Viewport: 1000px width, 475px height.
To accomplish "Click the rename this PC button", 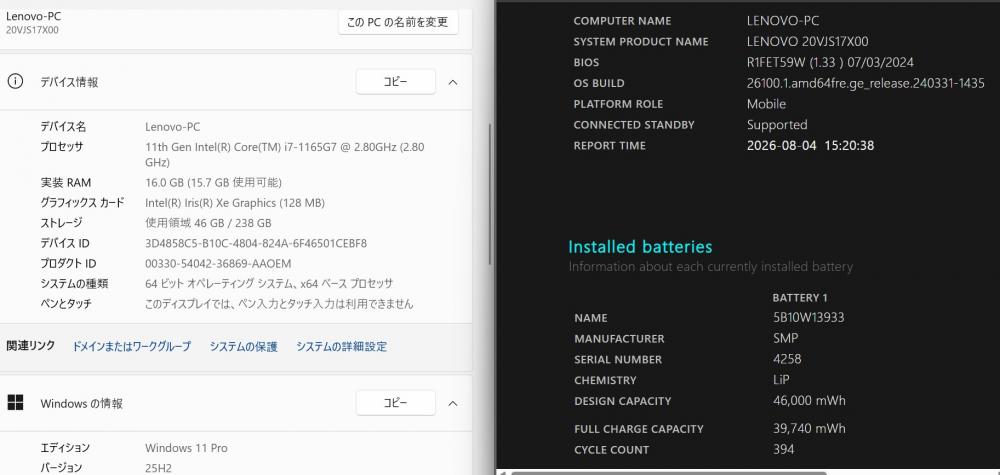I will coord(398,22).
